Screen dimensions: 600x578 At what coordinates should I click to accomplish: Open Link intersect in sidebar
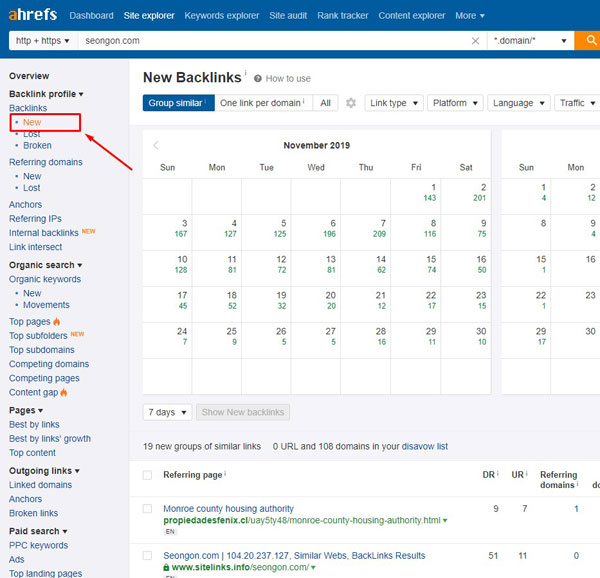[36, 247]
